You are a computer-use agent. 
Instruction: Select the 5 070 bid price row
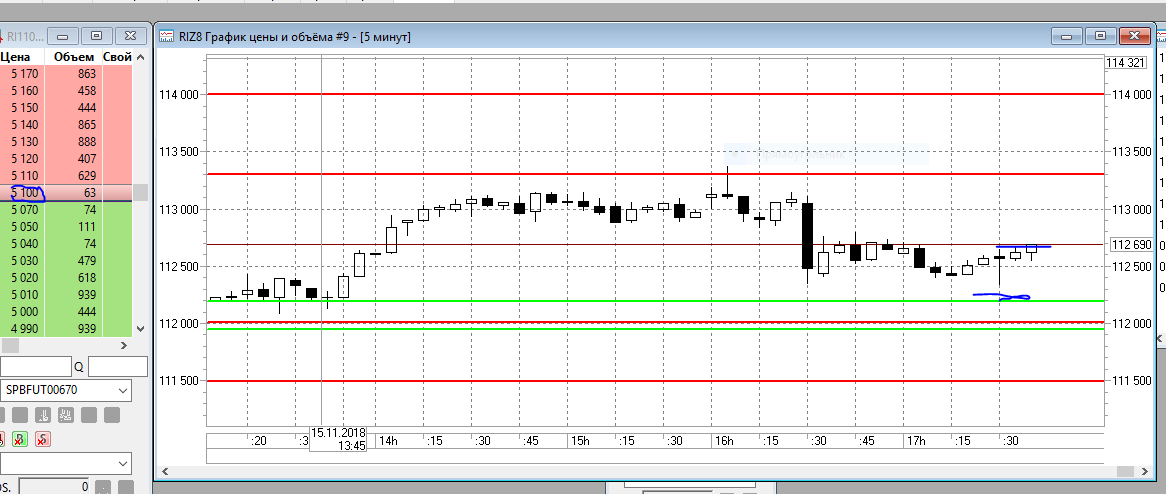pyautogui.click(x=66, y=210)
